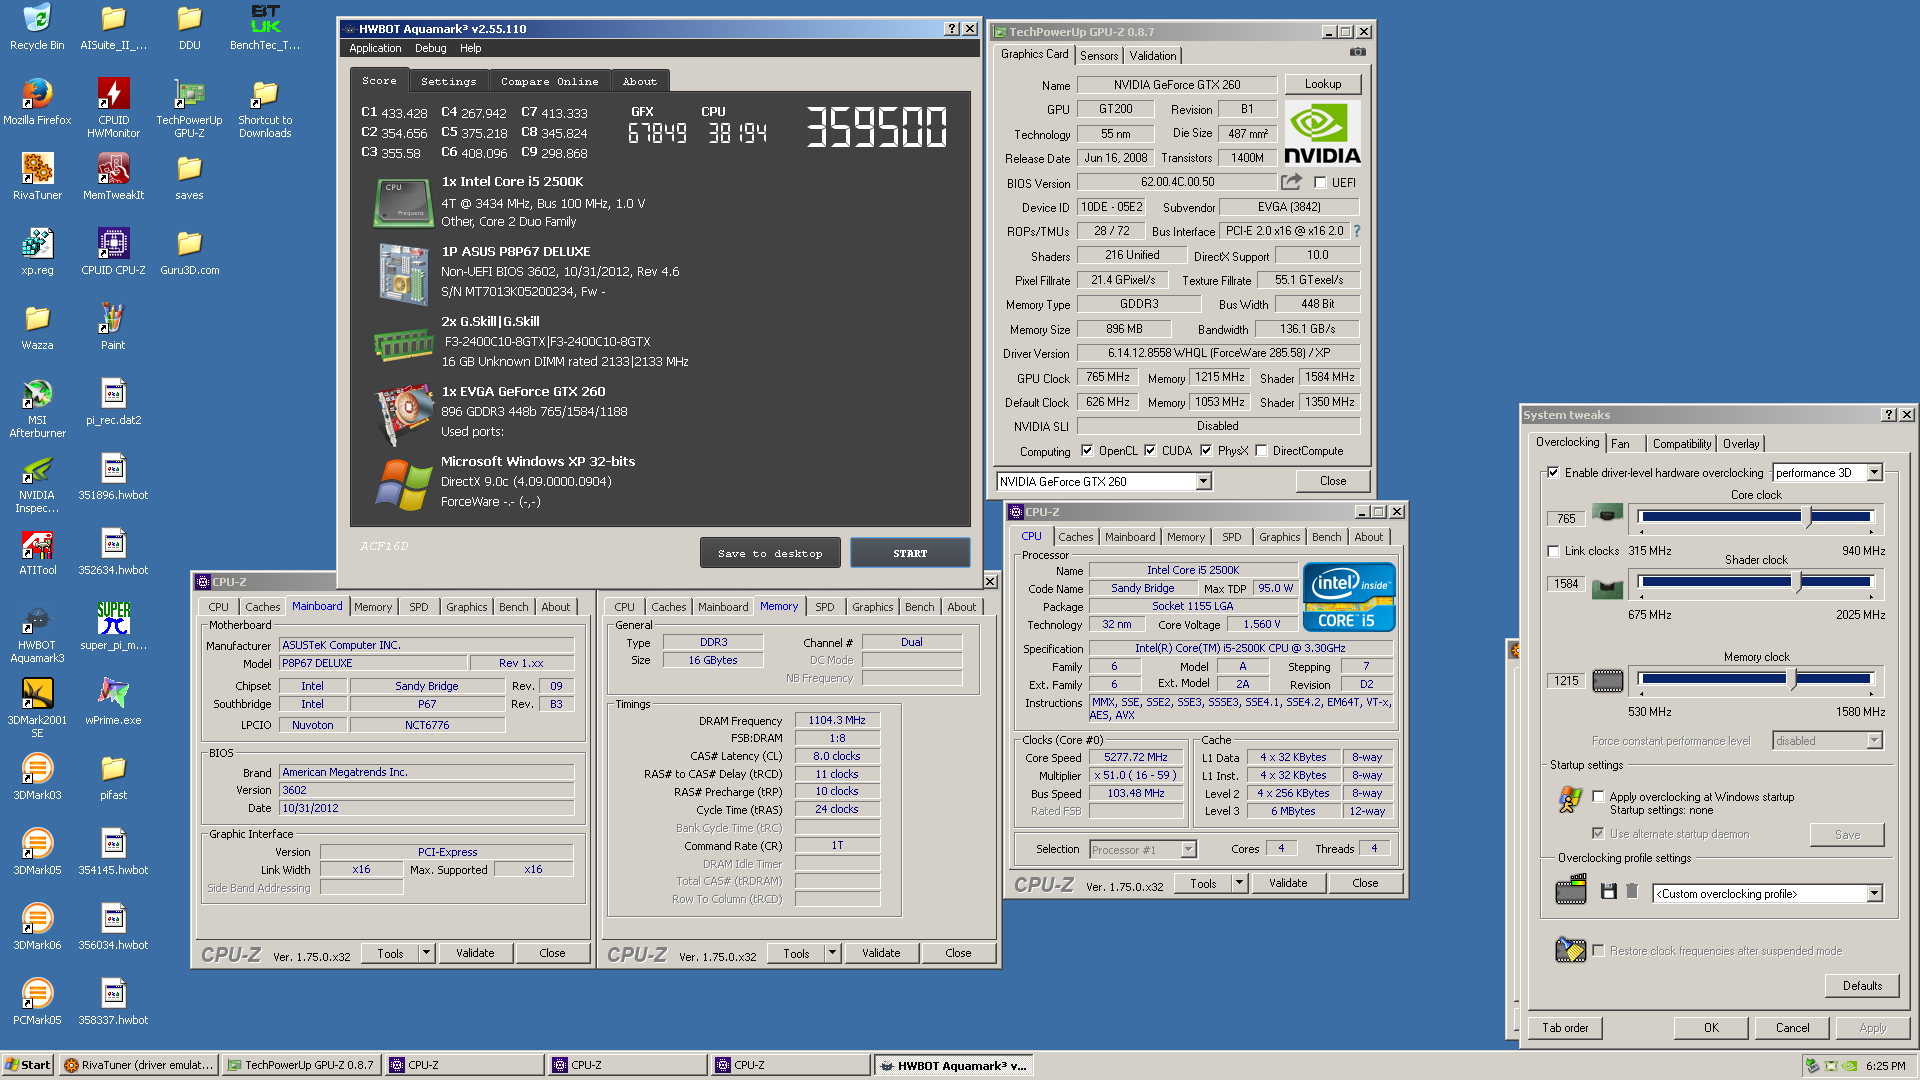Viewport: 1920px width, 1080px height.
Task: Toggle the UEFI checkbox in GPU-Z
Action: tap(1320, 183)
